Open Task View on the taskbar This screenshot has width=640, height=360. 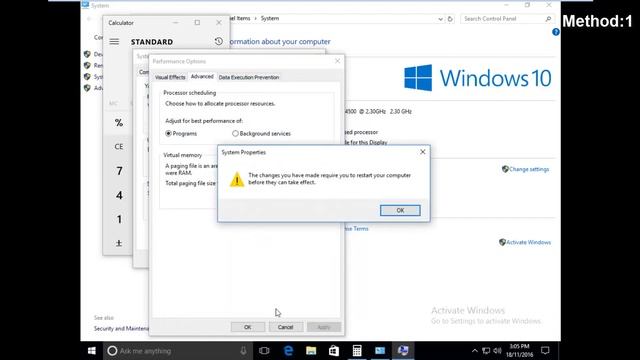(x=264, y=351)
